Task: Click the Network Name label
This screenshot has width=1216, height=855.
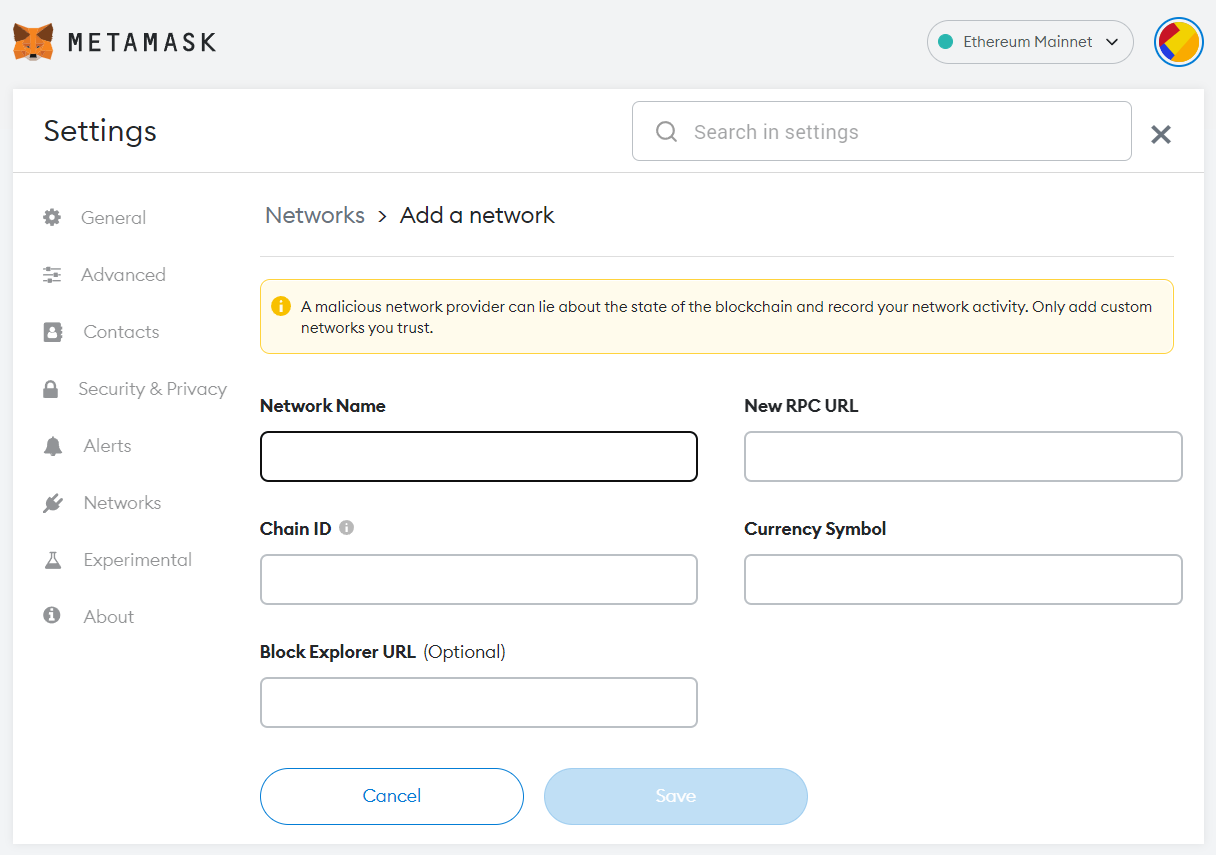Action: point(323,406)
